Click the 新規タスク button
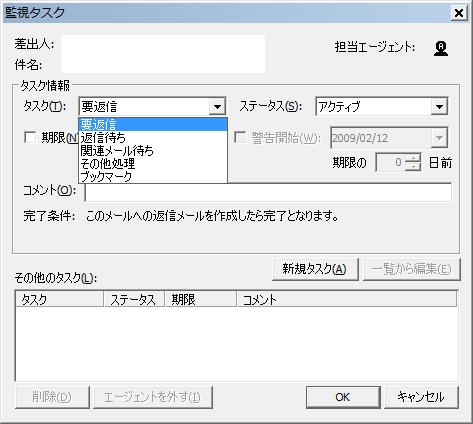This screenshot has height=424, width=473. [315, 269]
